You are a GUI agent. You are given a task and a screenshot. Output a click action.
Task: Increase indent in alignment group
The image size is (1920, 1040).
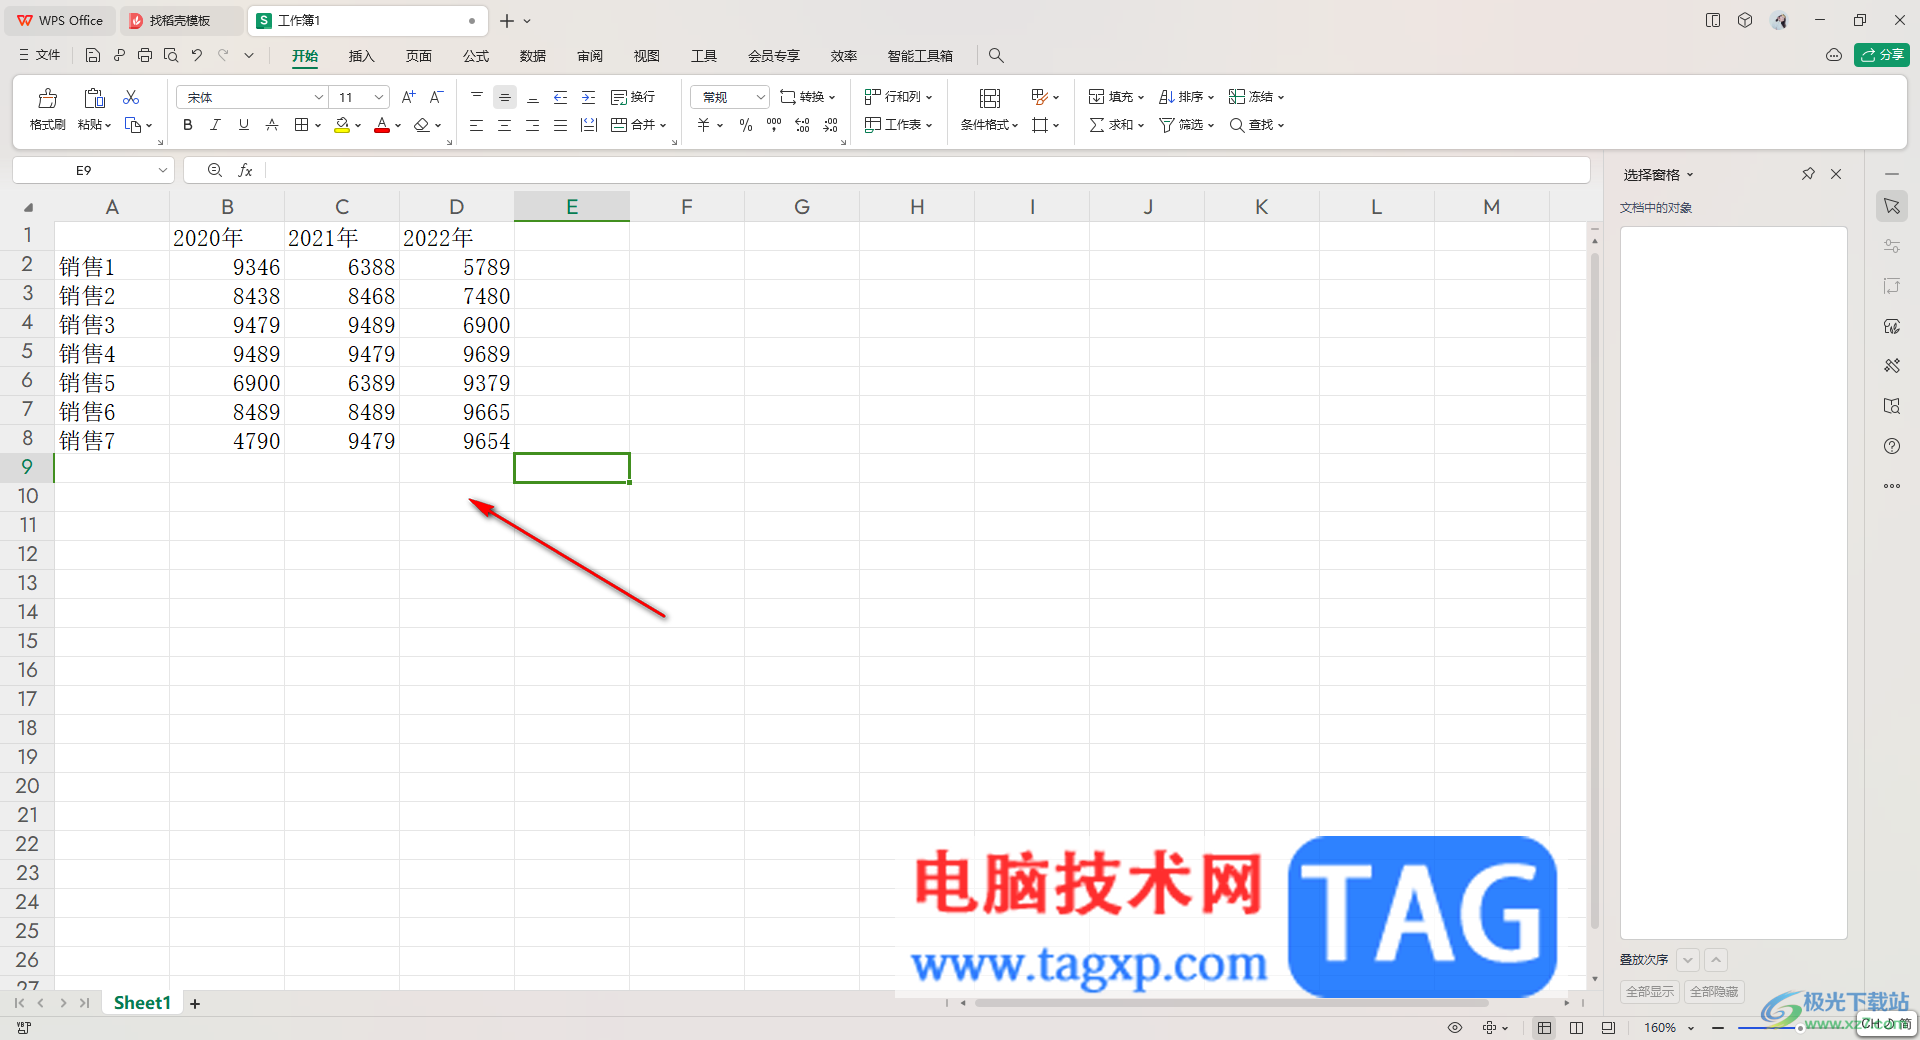(589, 97)
